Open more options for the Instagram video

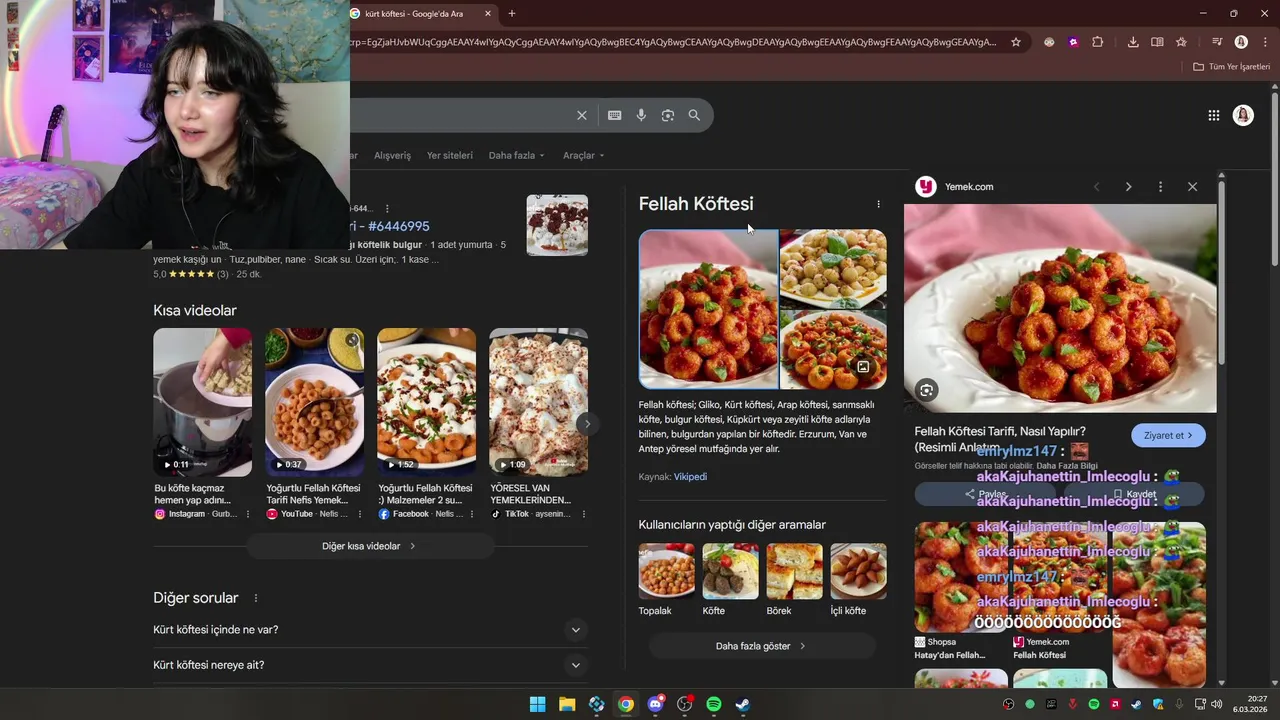[x=248, y=514]
